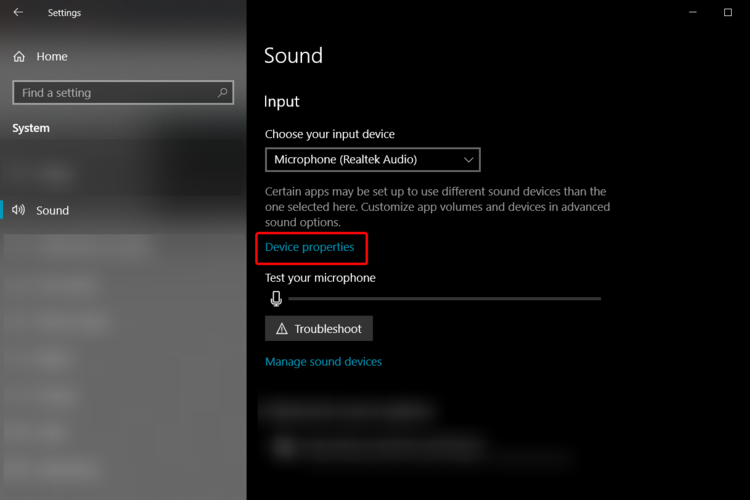750x500 pixels.
Task: Click the Home house icon
Action: pos(19,57)
